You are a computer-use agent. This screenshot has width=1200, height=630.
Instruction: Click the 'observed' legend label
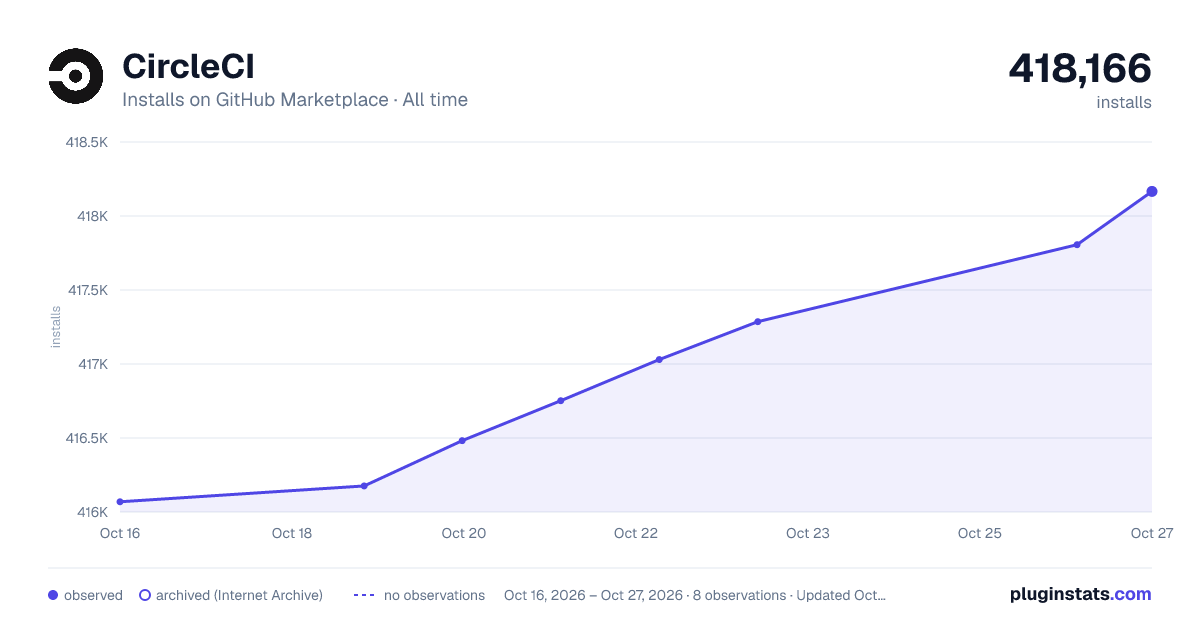click(93, 595)
